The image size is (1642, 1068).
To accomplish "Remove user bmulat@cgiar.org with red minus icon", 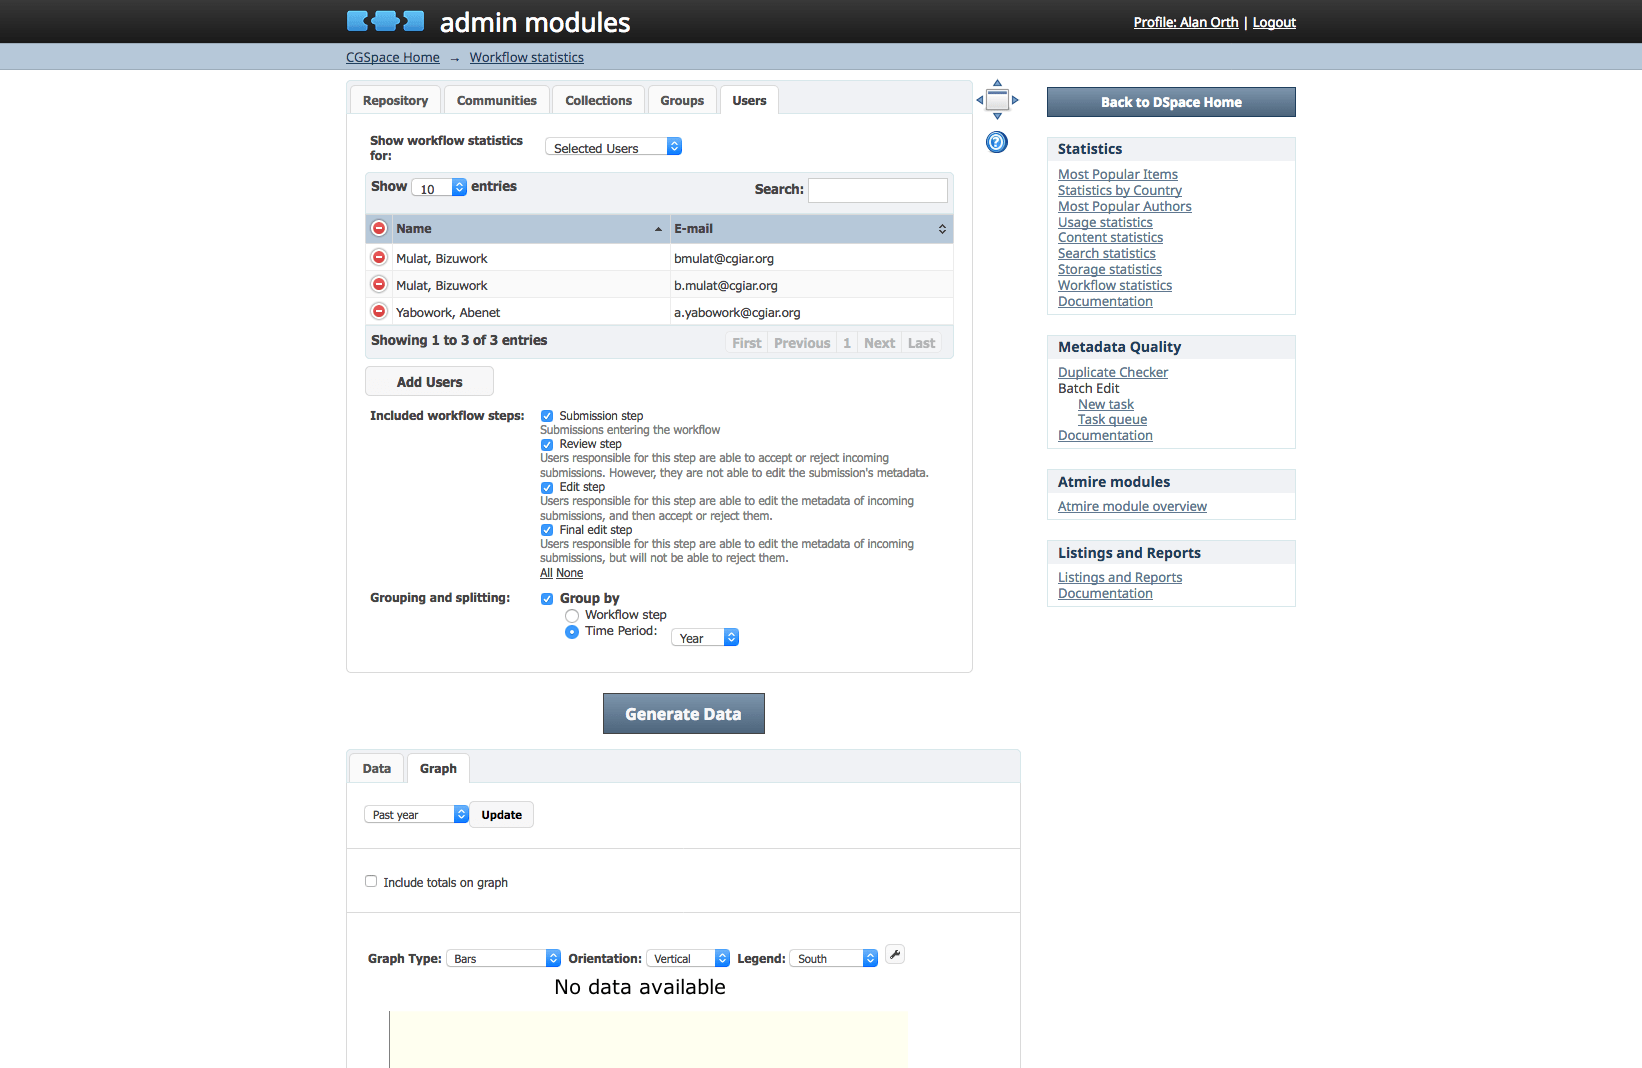I will coord(379,257).
